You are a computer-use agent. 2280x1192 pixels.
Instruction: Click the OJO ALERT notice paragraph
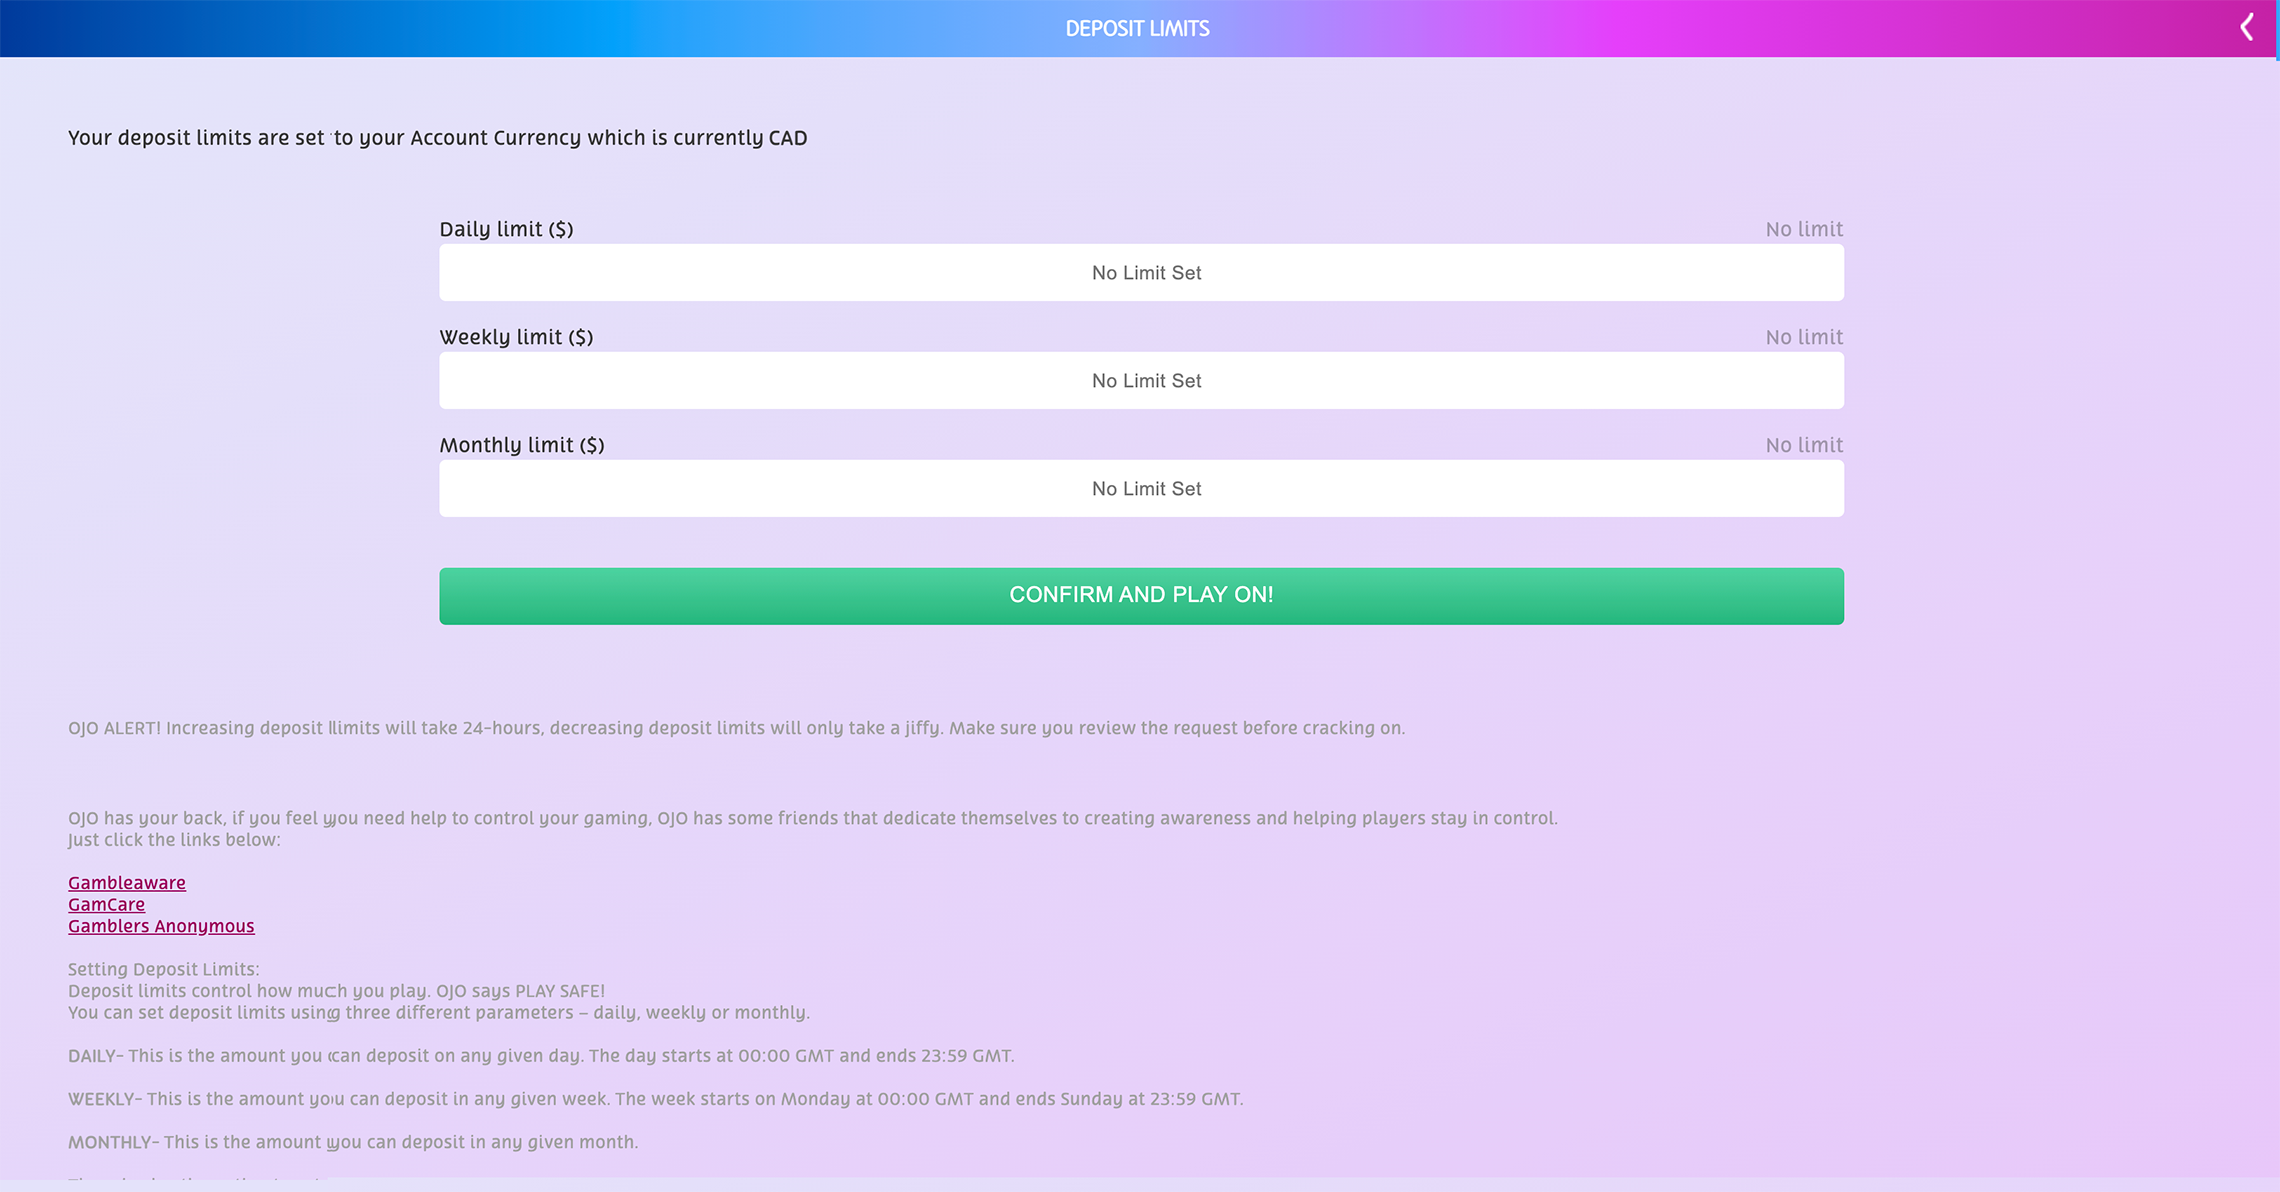tap(736, 728)
